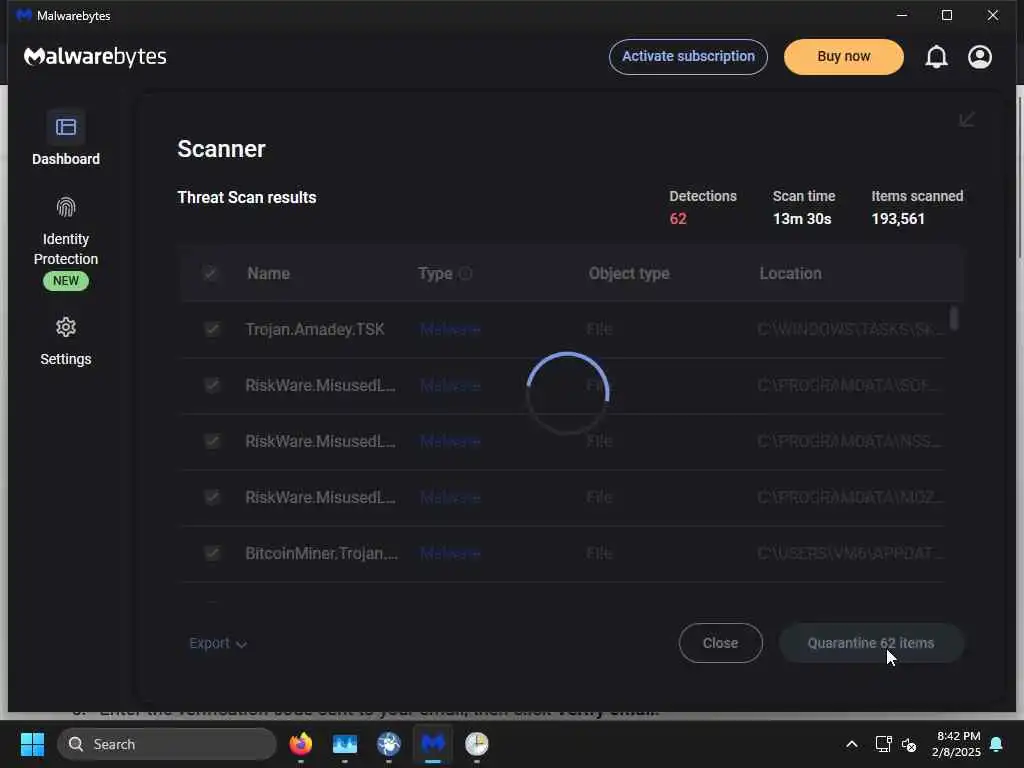Open Firefox from the taskbar
This screenshot has width=1024, height=768.
pos(300,744)
